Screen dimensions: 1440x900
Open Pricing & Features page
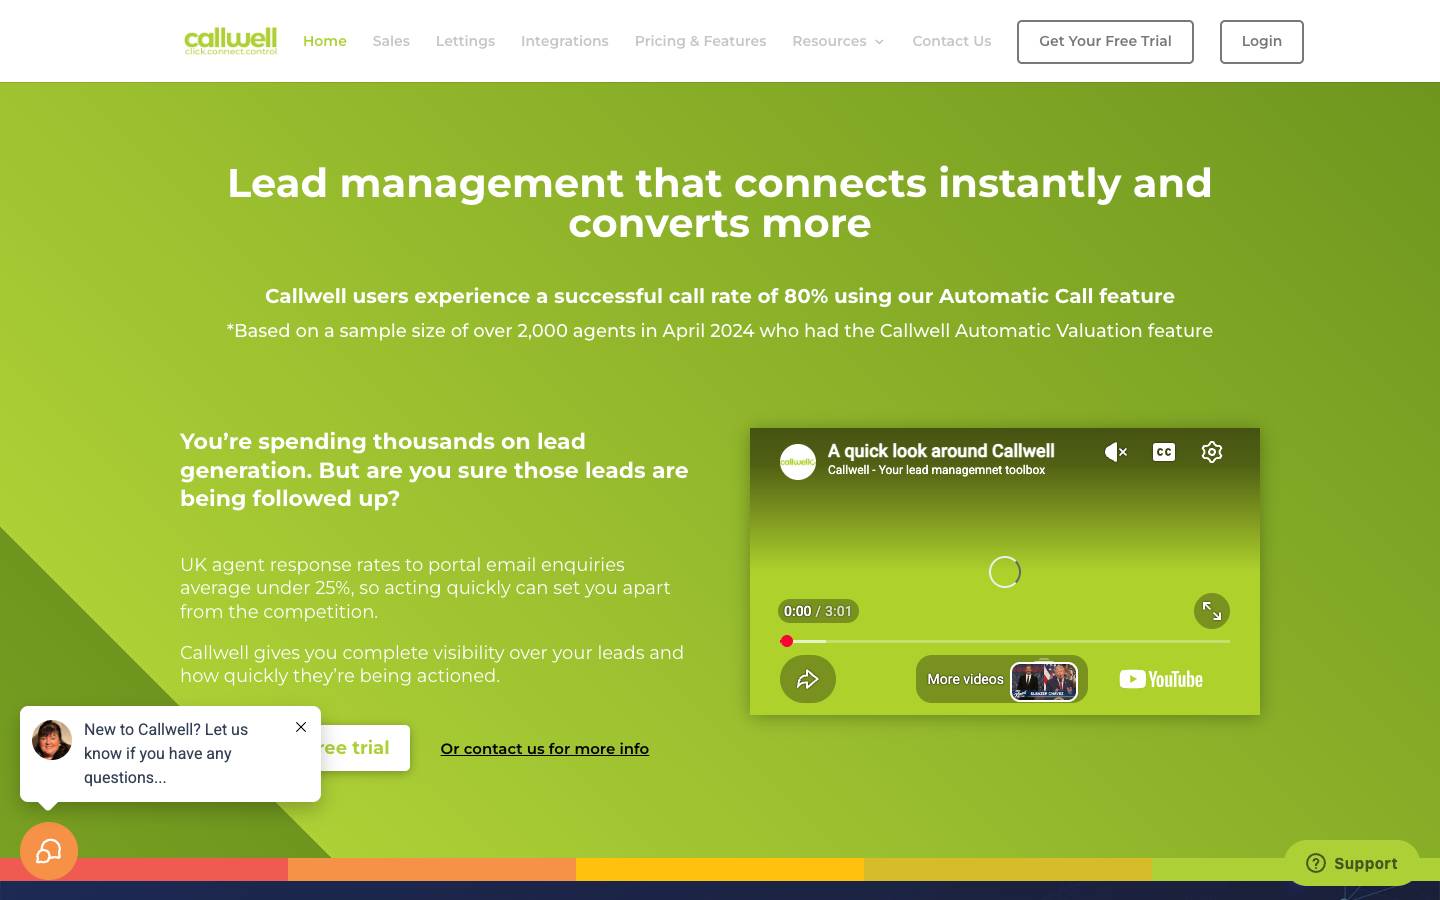[x=700, y=41]
